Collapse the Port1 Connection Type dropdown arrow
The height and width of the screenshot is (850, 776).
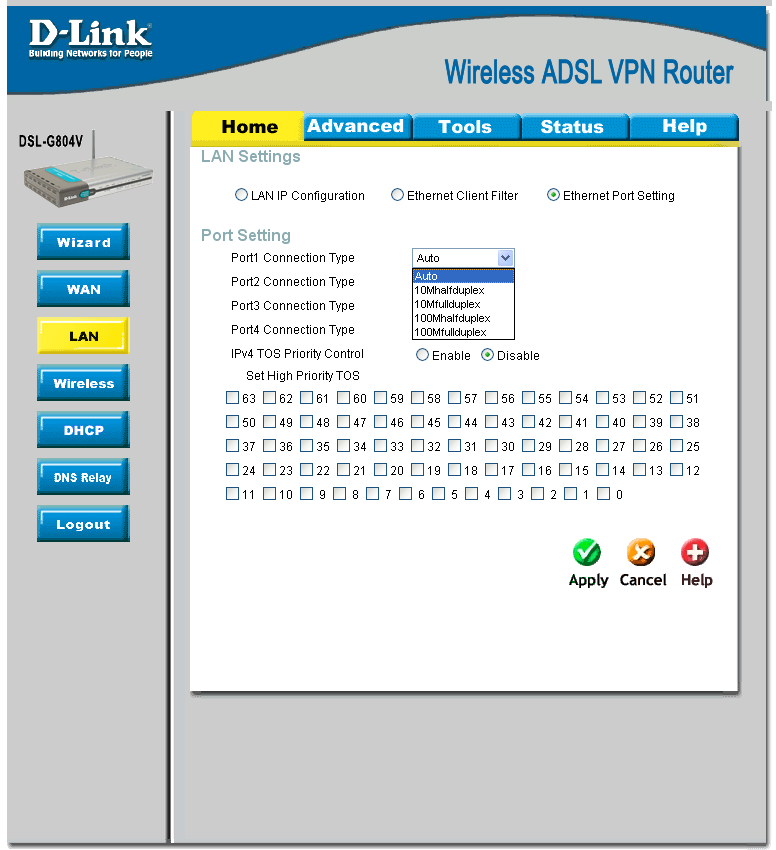505,258
